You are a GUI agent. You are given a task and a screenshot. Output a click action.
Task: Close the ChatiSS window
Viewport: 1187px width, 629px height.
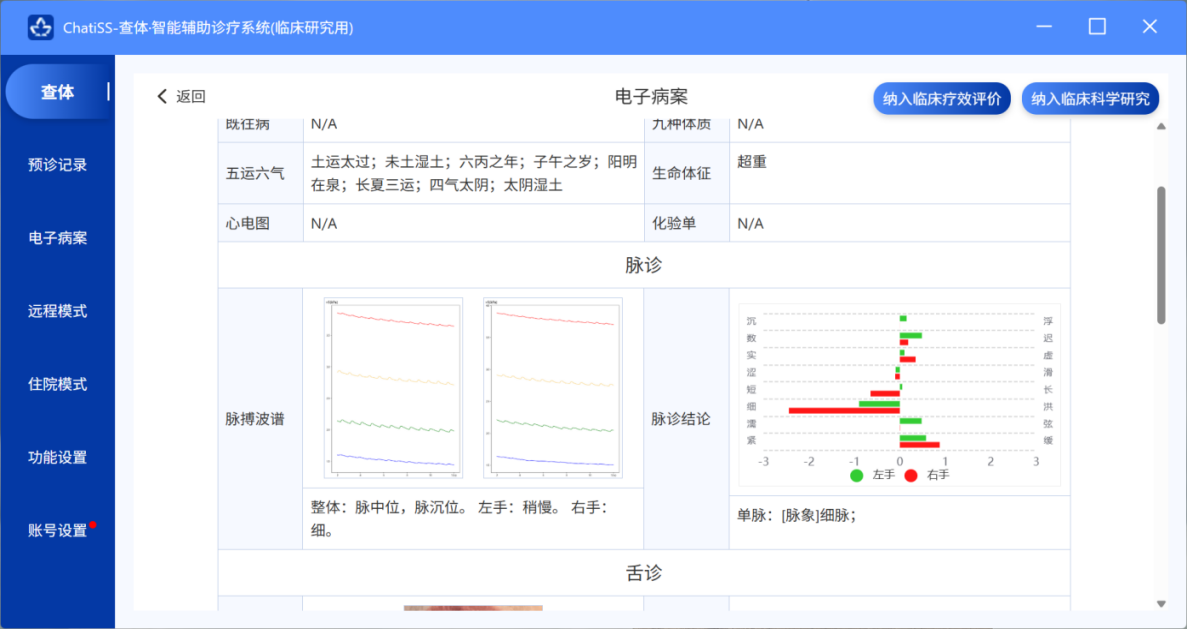coord(1149,26)
